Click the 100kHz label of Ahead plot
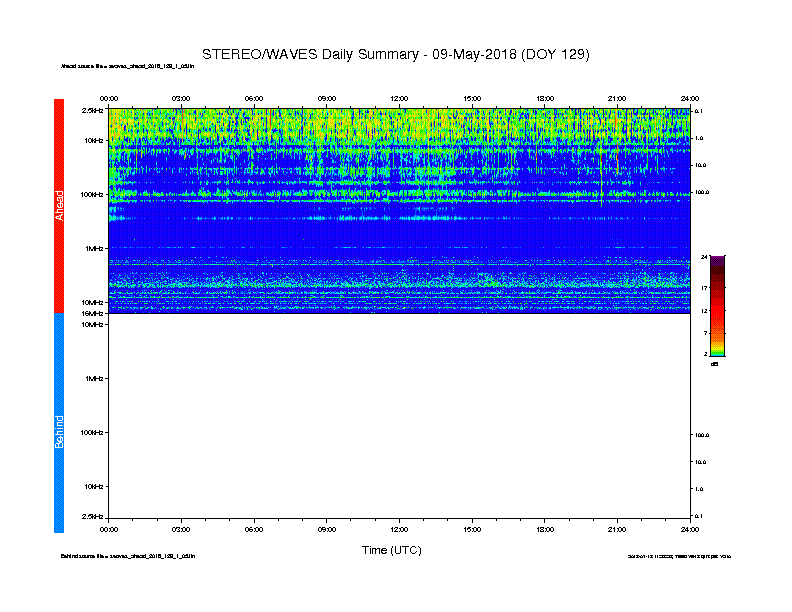Viewport: 792px width, 612px height. click(x=92, y=194)
